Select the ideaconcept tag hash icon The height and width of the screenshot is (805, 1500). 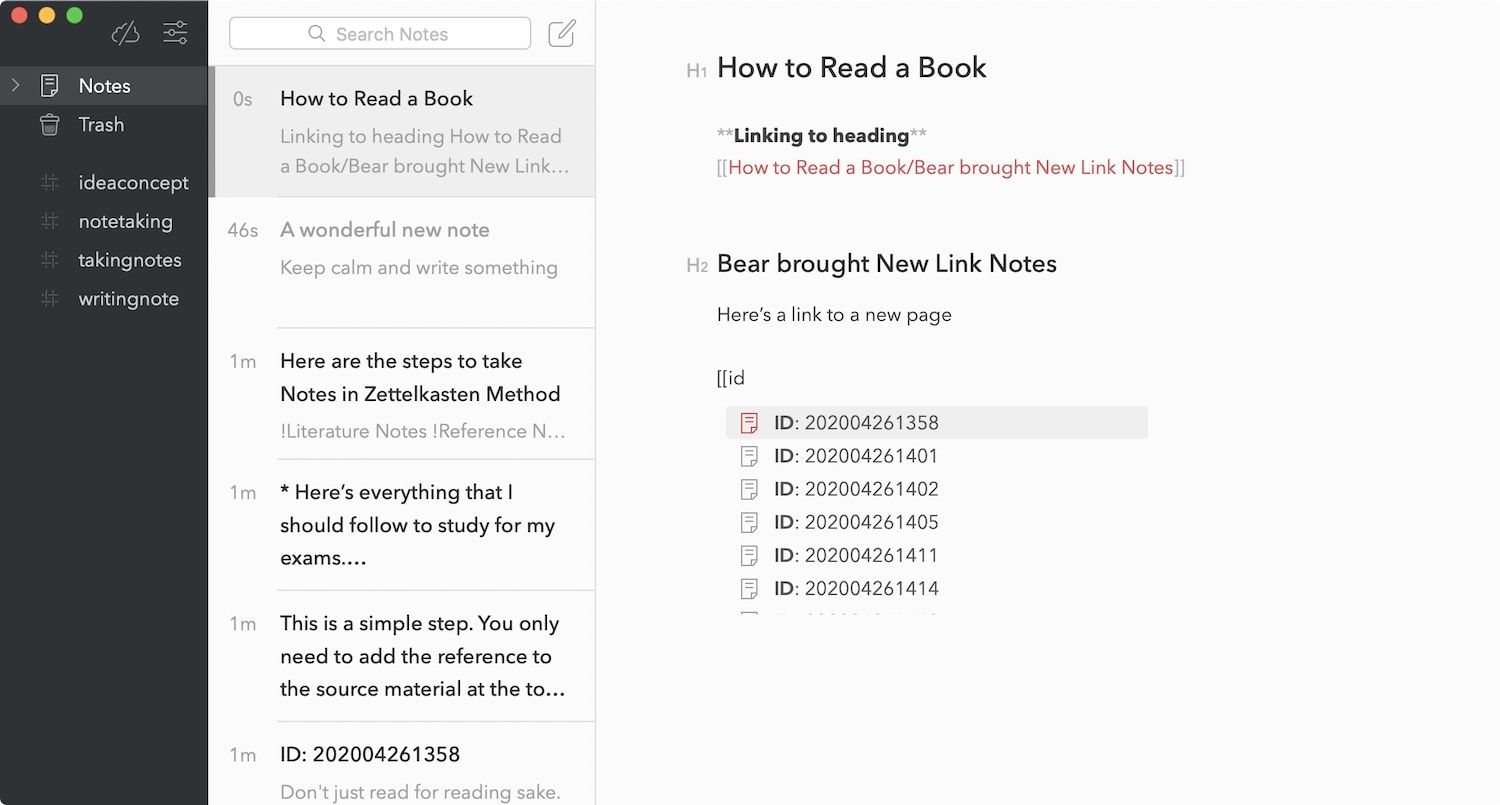tap(49, 183)
